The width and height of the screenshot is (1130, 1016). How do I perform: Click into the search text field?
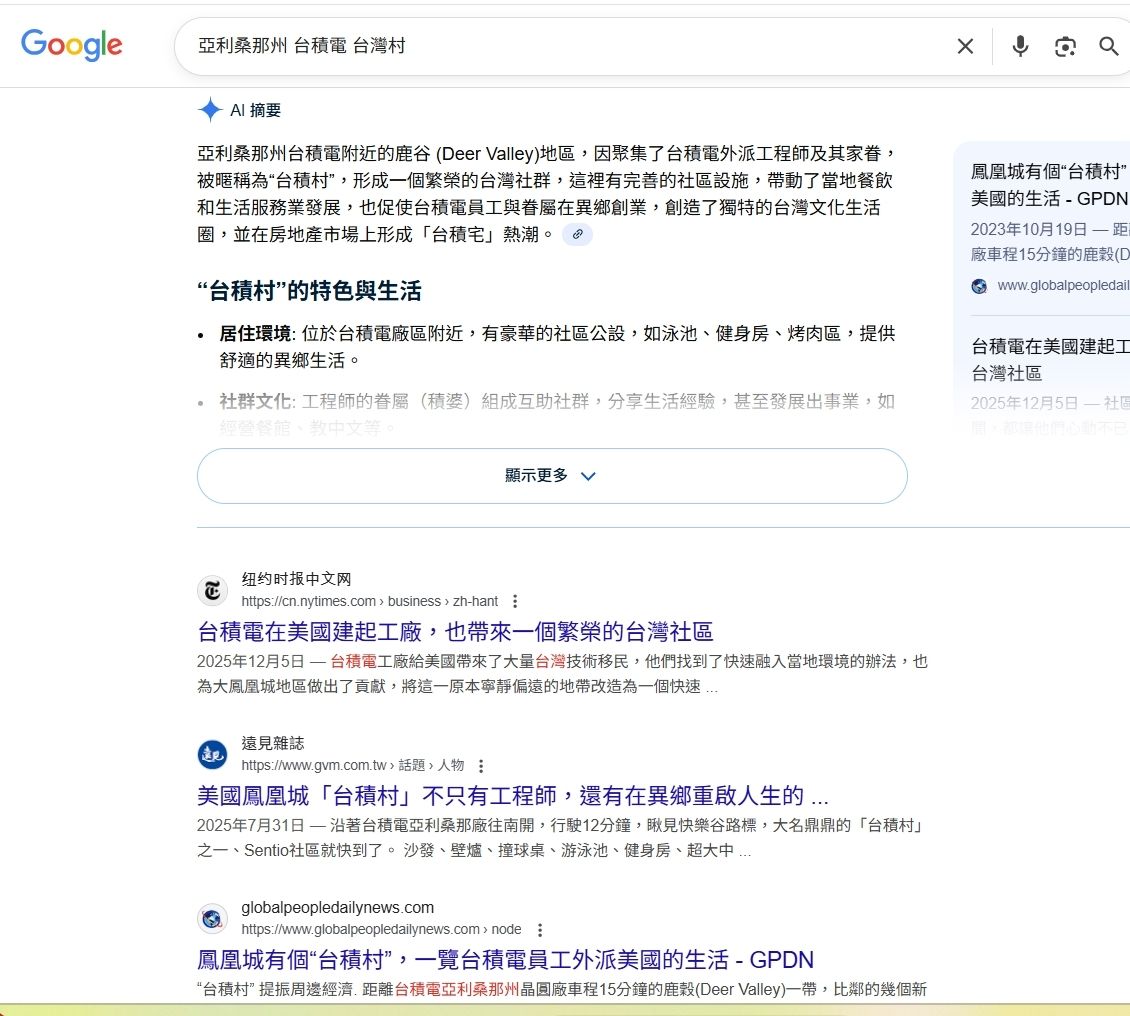(560, 46)
